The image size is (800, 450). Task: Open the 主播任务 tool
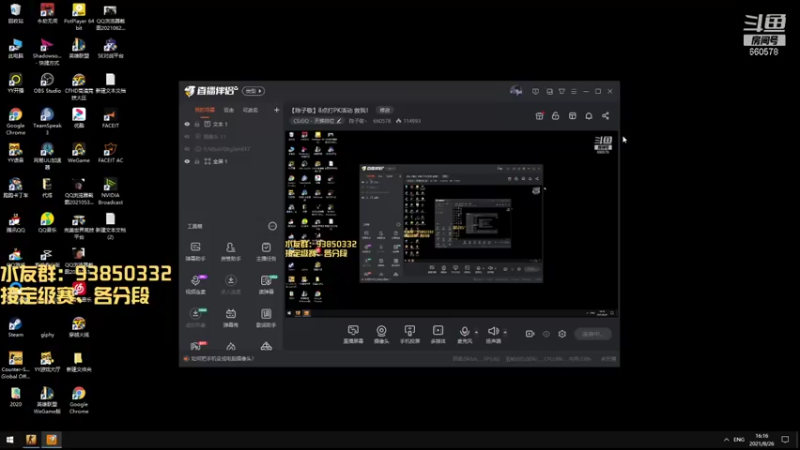[x=266, y=252]
